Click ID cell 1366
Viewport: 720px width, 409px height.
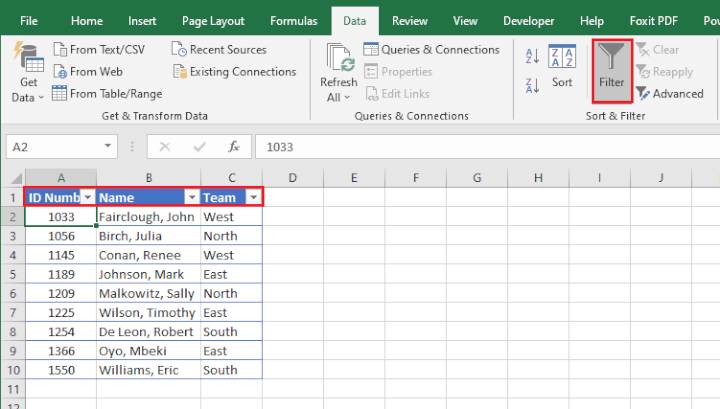click(61, 351)
